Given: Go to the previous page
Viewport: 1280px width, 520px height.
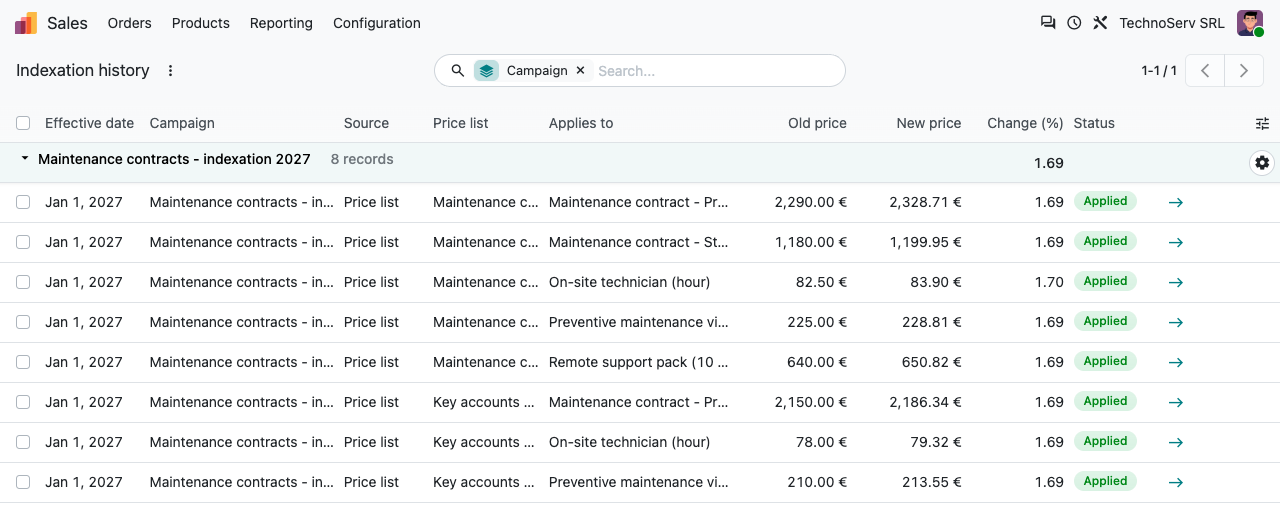Looking at the screenshot, I should [1205, 70].
